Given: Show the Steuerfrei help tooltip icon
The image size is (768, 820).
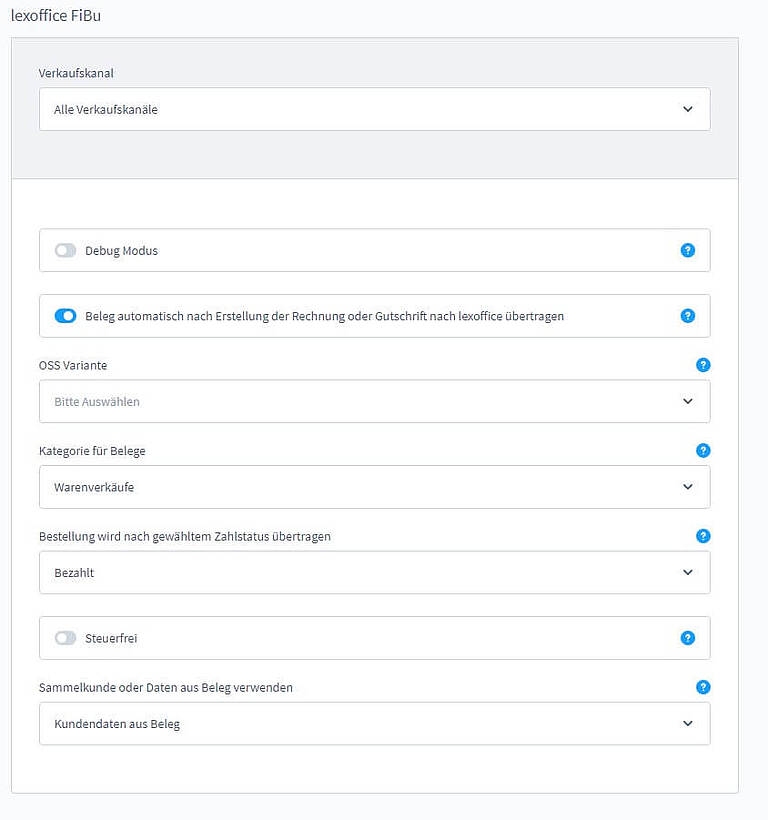Looking at the screenshot, I should pyautogui.click(x=687, y=638).
